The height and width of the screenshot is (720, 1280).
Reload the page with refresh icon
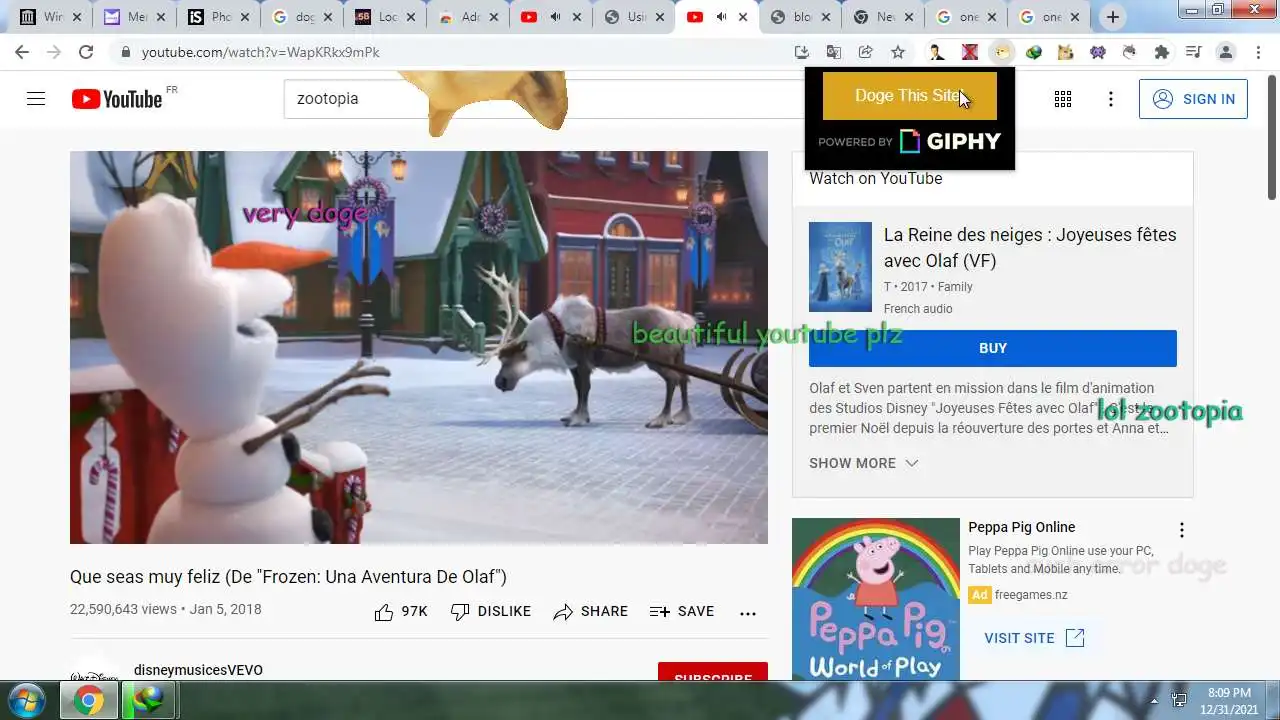click(x=86, y=52)
